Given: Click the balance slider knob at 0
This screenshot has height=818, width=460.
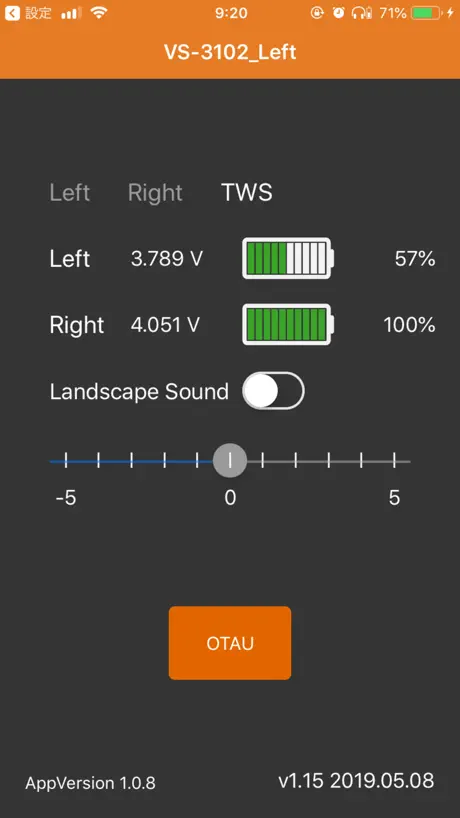Looking at the screenshot, I should [230, 461].
